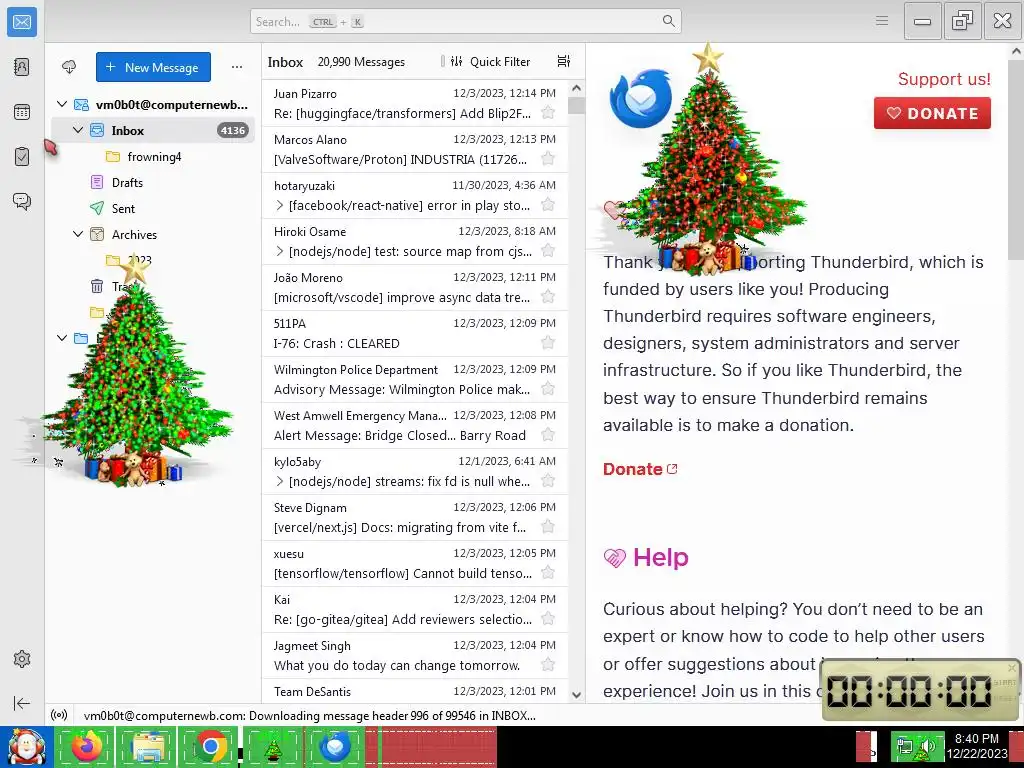Viewport: 1024px width, 768px height.
Task: Click the Get Messages cloud icon
Action: pos(69,67)
